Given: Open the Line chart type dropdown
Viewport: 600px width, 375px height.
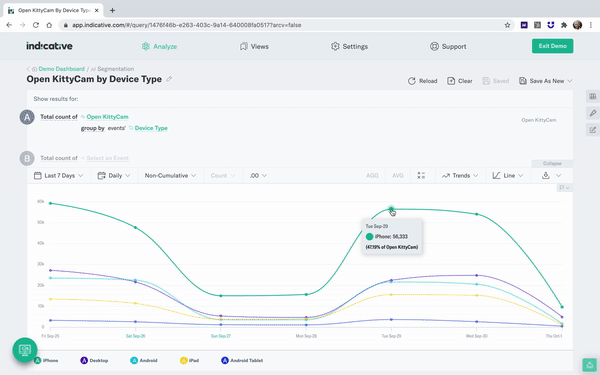Looking at the screenshot, I should (508, 176).
